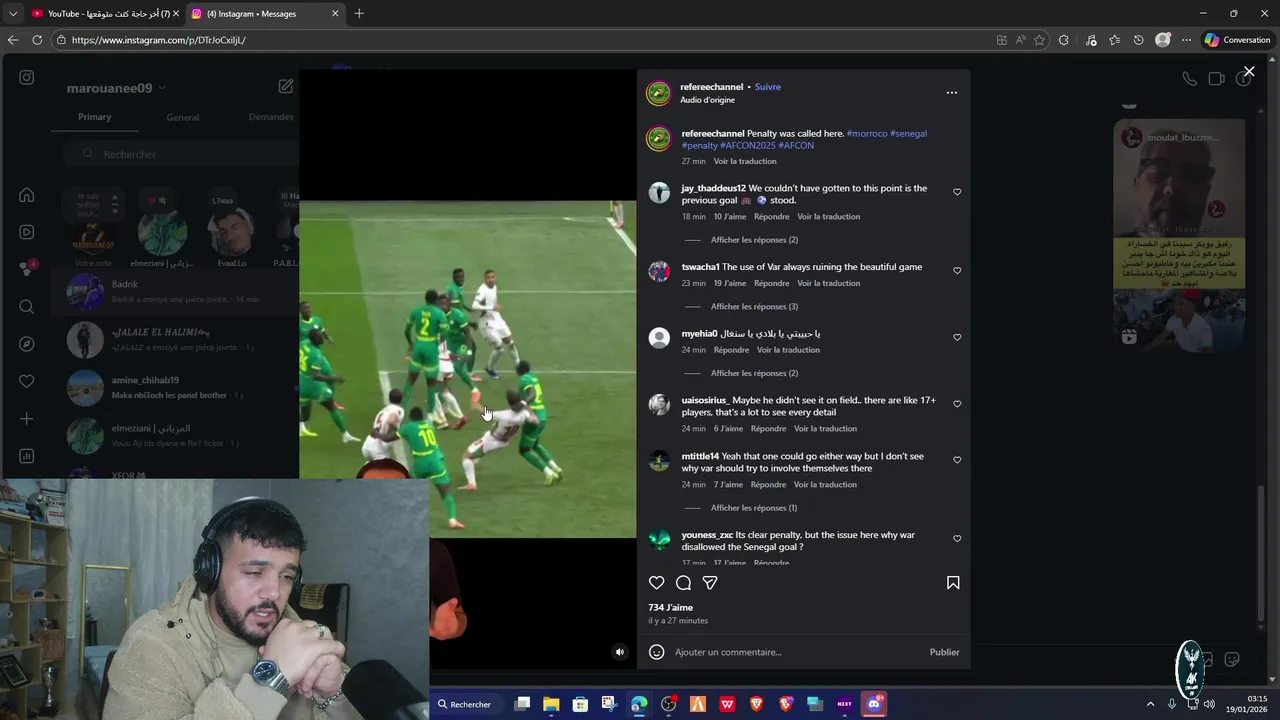Screen dimensions: 1280x720
Task: Expand the 3 replies under tswacha1's comment
Action: pyautogui.click(x=754, y=307)
